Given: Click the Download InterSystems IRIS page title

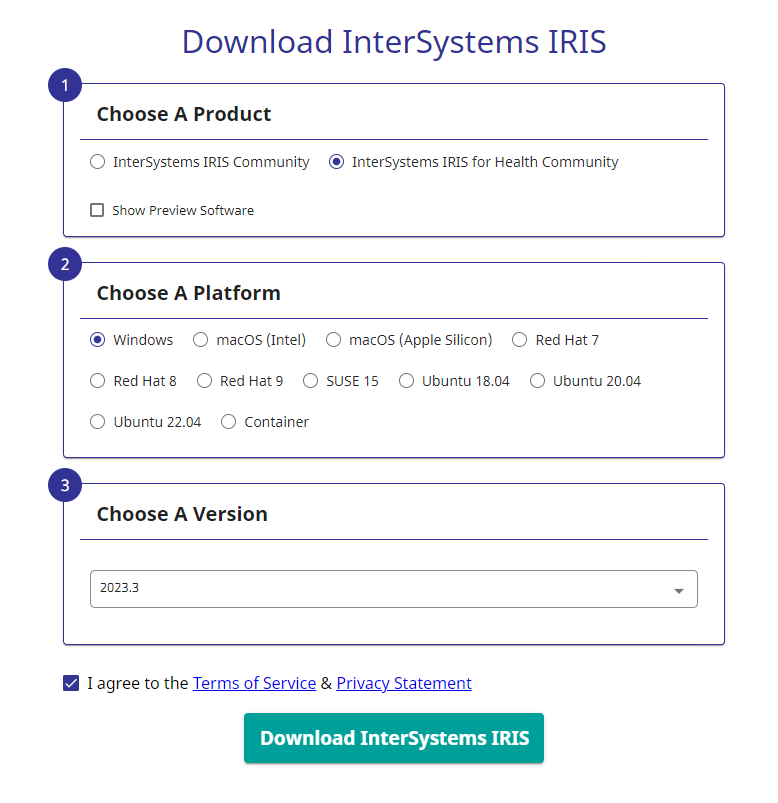Looking at the screenshot, I should tap(394, 41).
